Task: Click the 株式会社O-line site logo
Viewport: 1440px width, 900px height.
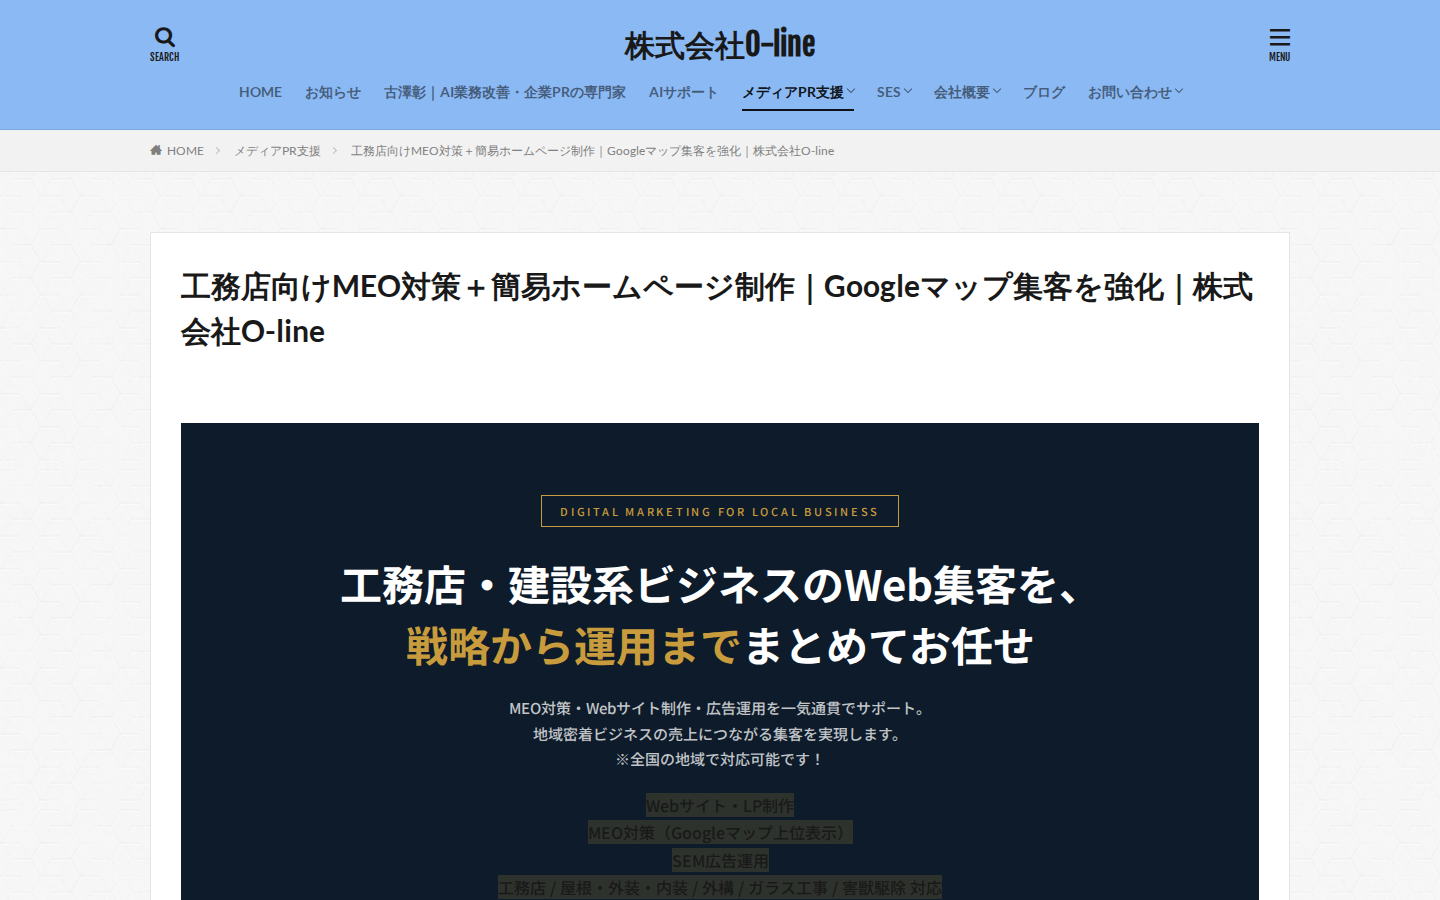Action: [x=720, y=44]
